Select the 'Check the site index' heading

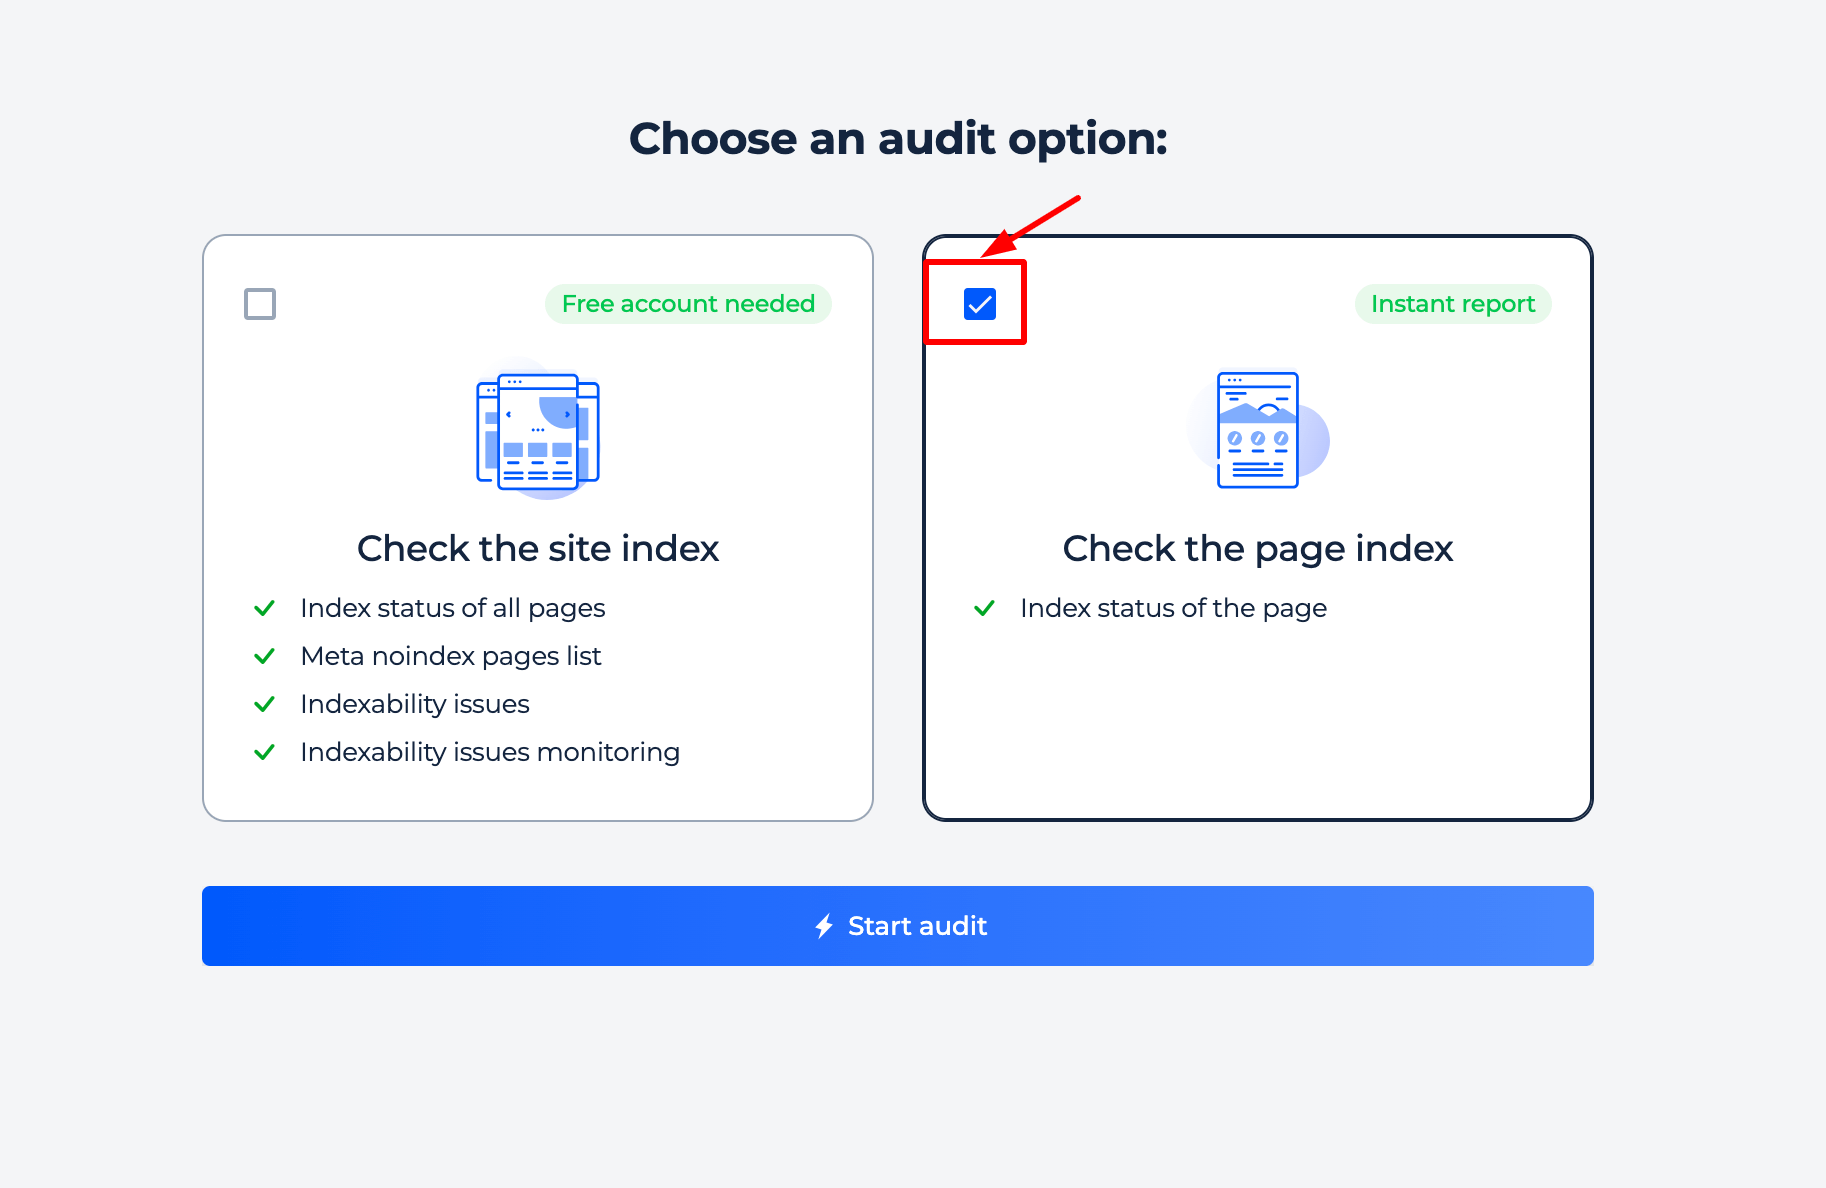coord(538,549)
